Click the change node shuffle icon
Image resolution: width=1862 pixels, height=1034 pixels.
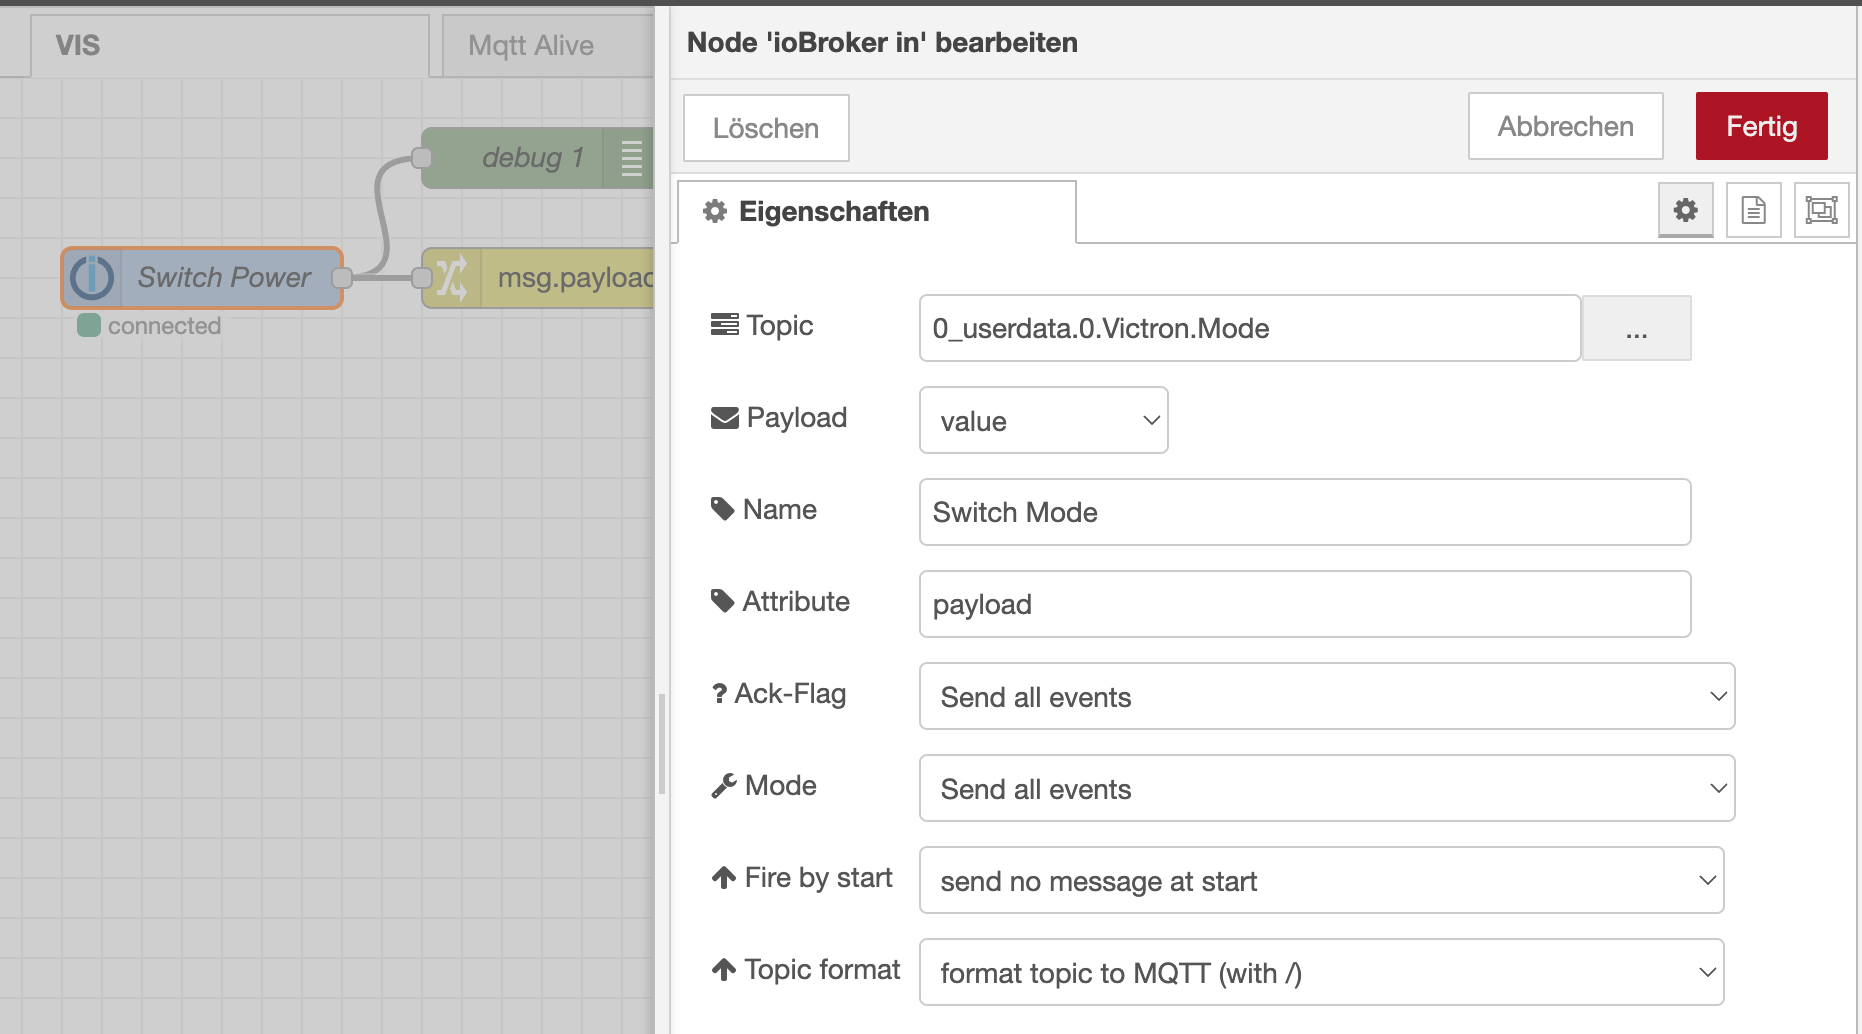(452, 277)
